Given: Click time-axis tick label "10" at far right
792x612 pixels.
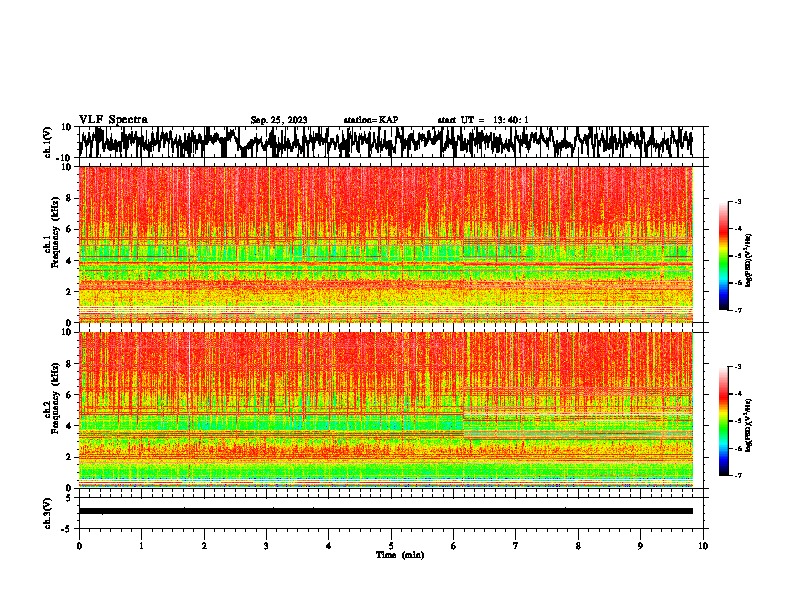Looking at the screenshot, I should click(703, 546).
